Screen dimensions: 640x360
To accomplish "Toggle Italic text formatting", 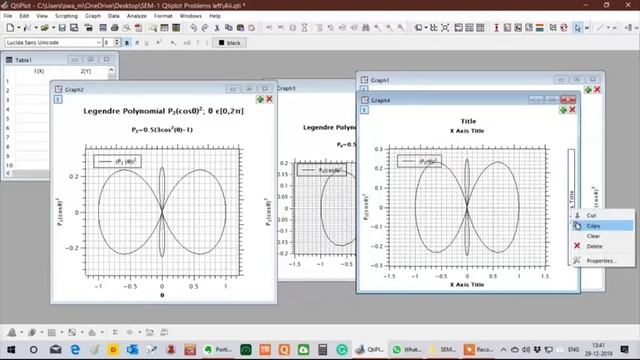I will tap(137, 42).
